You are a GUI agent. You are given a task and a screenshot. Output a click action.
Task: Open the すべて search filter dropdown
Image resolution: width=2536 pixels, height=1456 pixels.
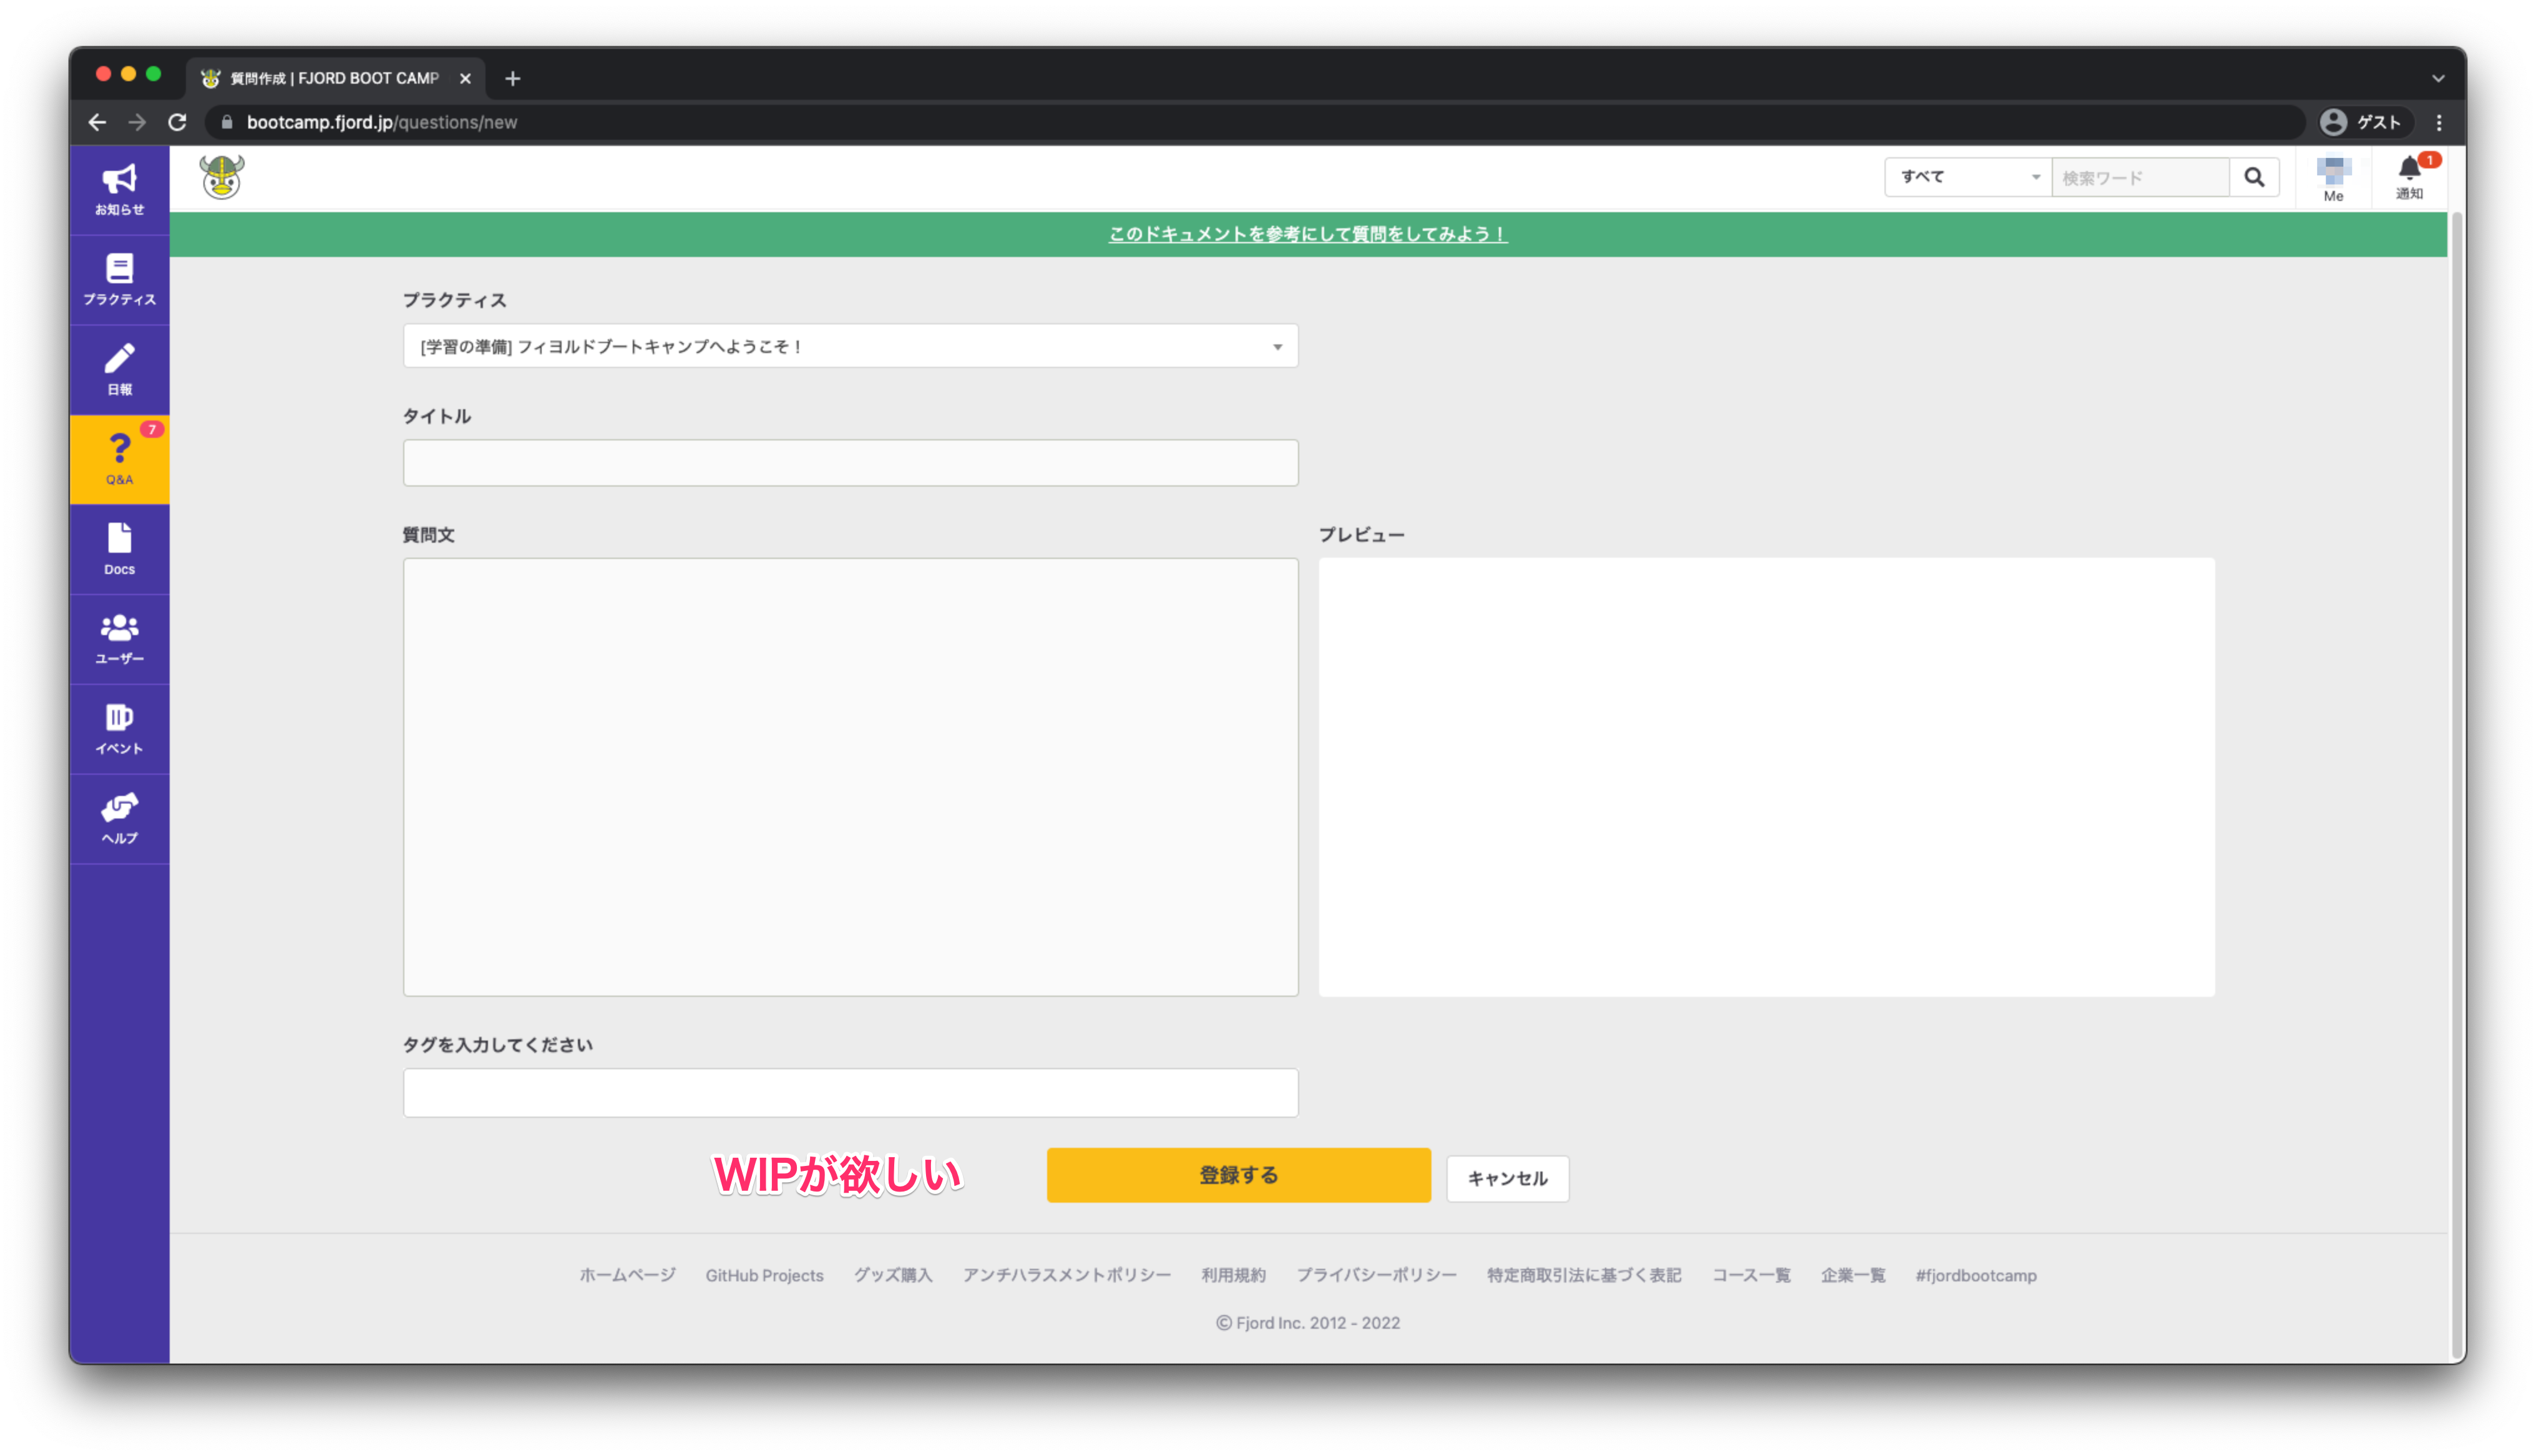[x=1965, y=177]
